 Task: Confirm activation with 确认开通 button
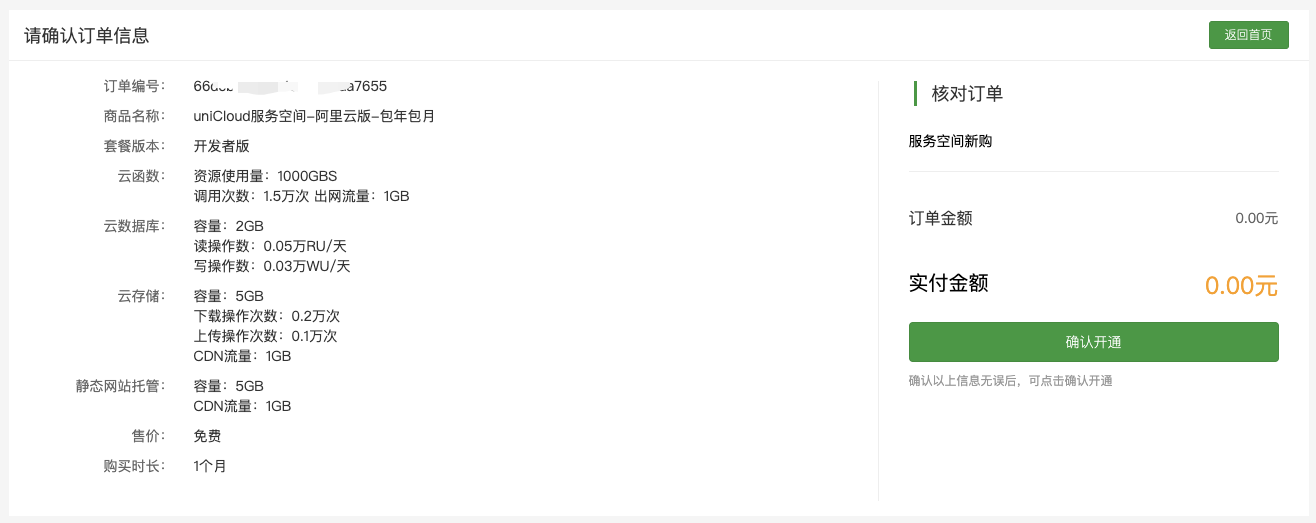pos(1093,342)
